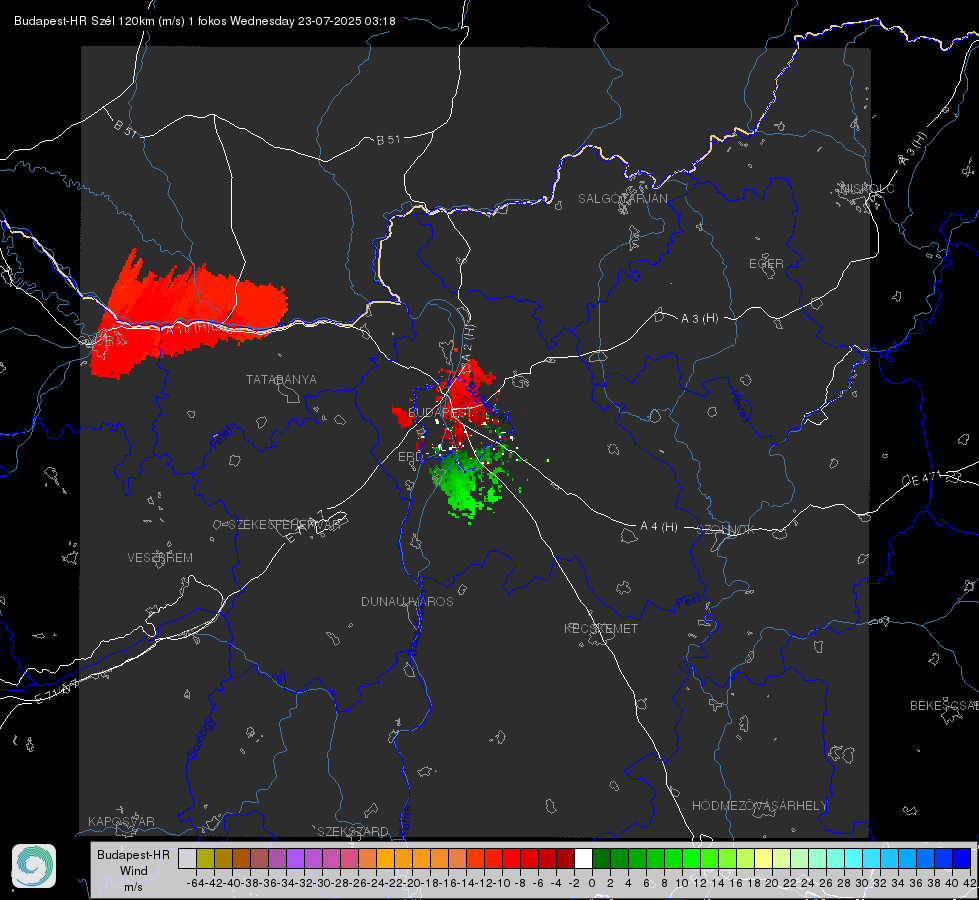The image size is (979, 900).
Task: Click the VESZPRÉM city label
Action: [160, 558]
